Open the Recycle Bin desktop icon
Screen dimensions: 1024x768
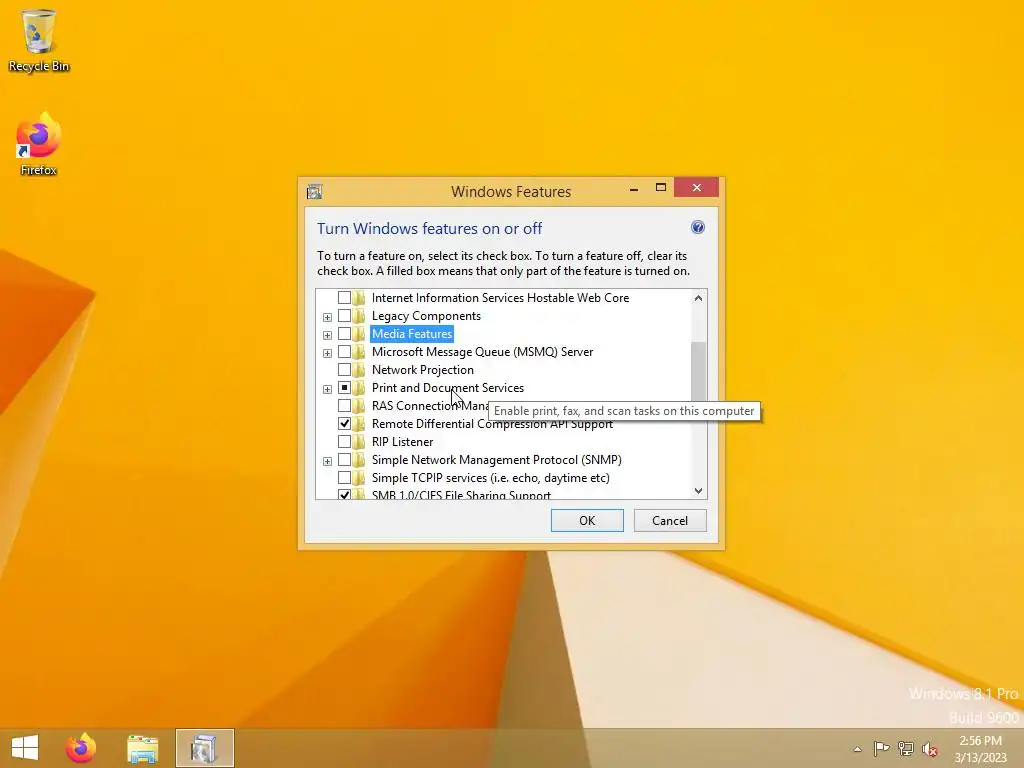click(39, 40)
